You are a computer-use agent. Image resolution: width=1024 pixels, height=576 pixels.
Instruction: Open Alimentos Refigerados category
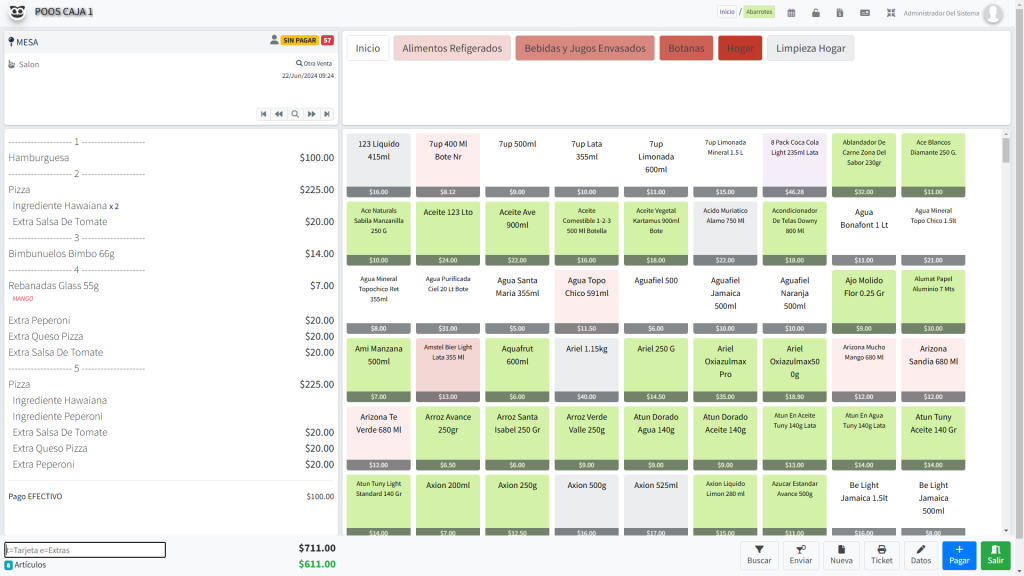coord(452,48)
